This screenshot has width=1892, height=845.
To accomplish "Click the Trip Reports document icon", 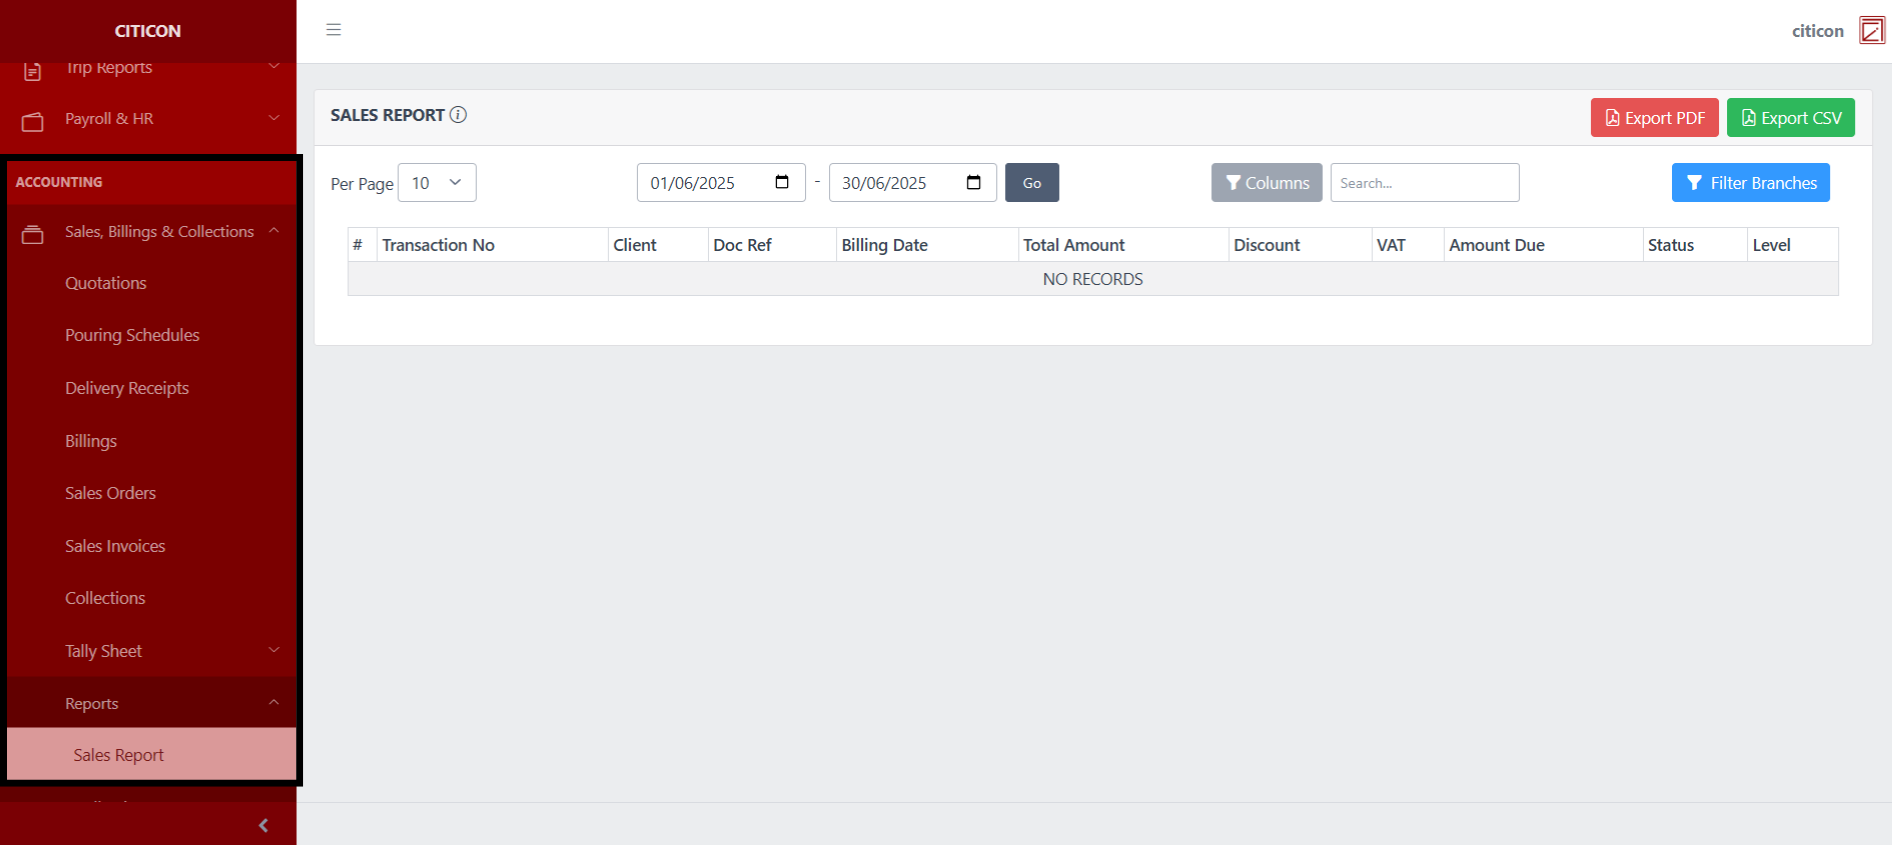I will (x=33, y=71).
